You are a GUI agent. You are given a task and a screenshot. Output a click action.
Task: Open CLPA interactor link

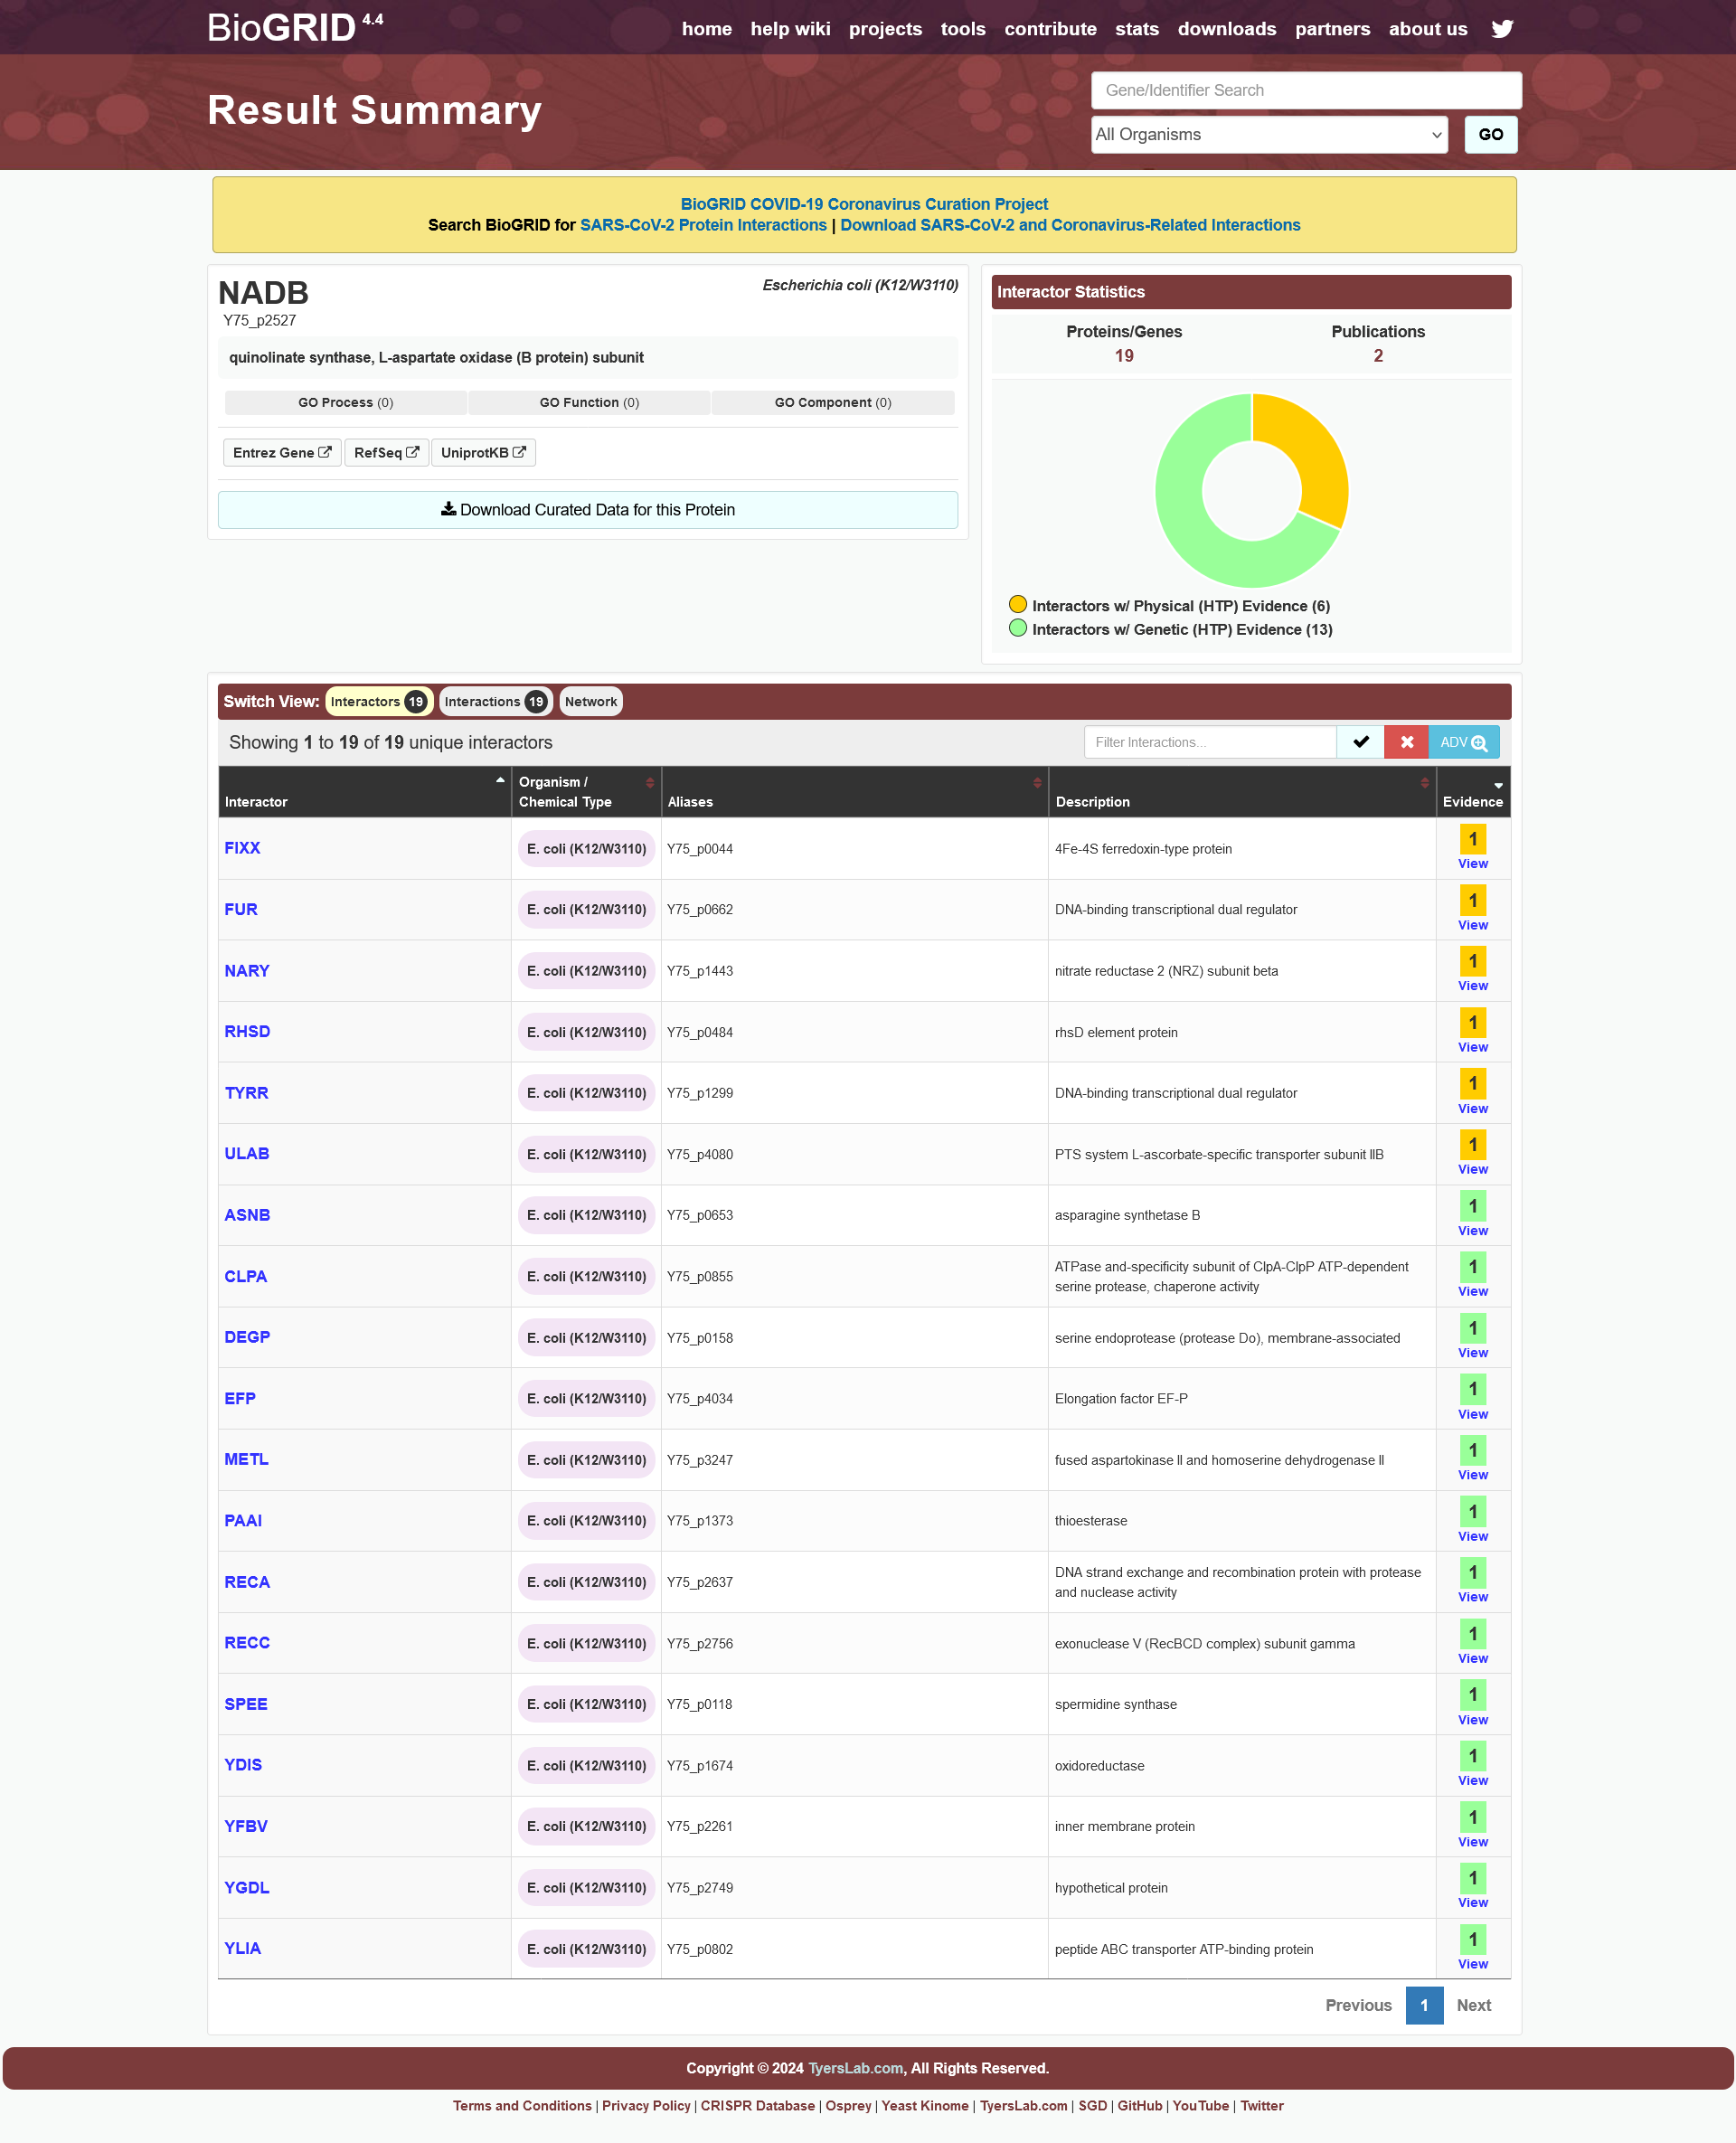tap(245, 1276)
